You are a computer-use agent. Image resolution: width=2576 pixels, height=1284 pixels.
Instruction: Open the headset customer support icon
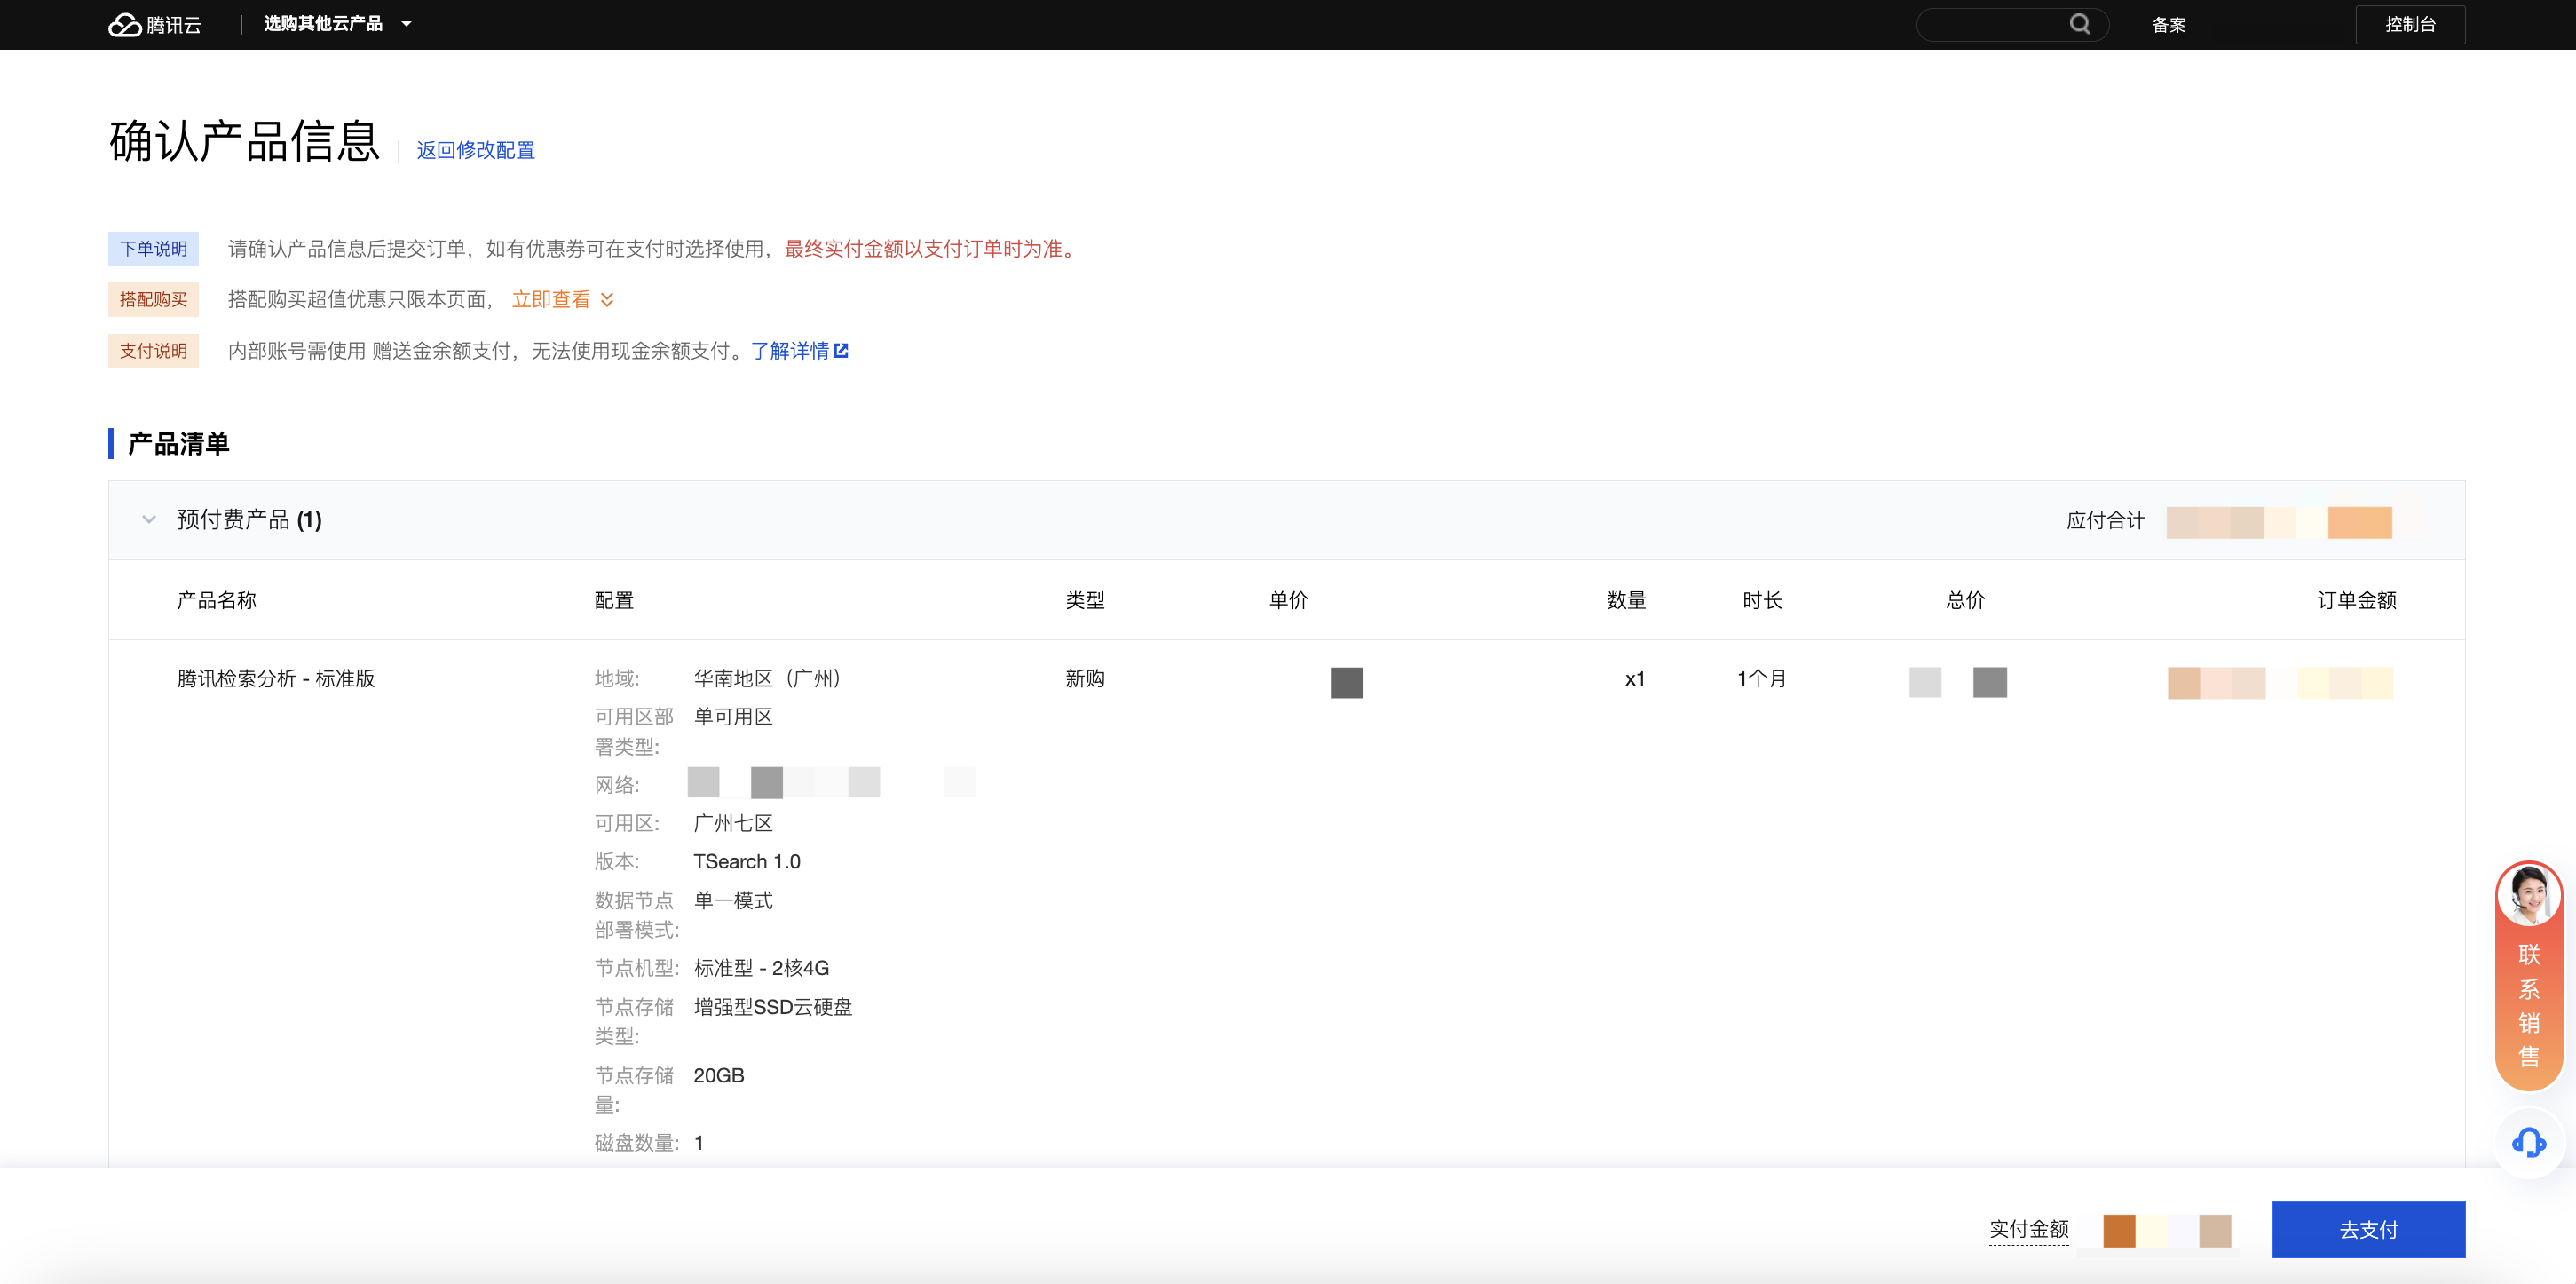(2529, 1142)
